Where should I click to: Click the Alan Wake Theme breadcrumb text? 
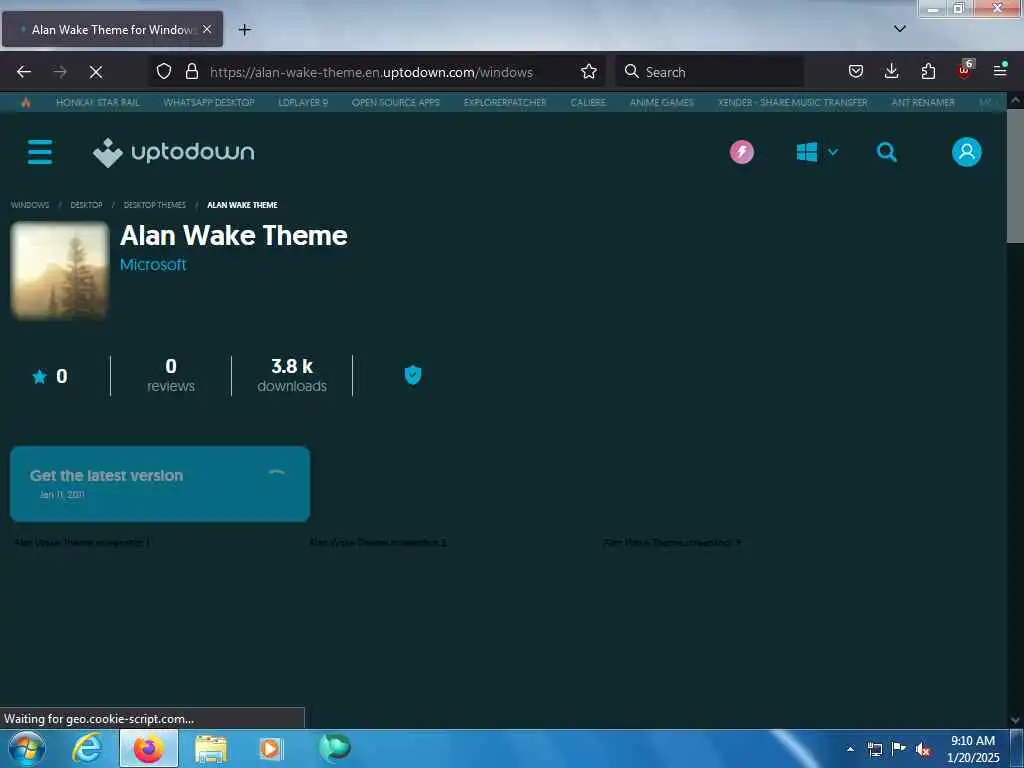tap(242, 205)
